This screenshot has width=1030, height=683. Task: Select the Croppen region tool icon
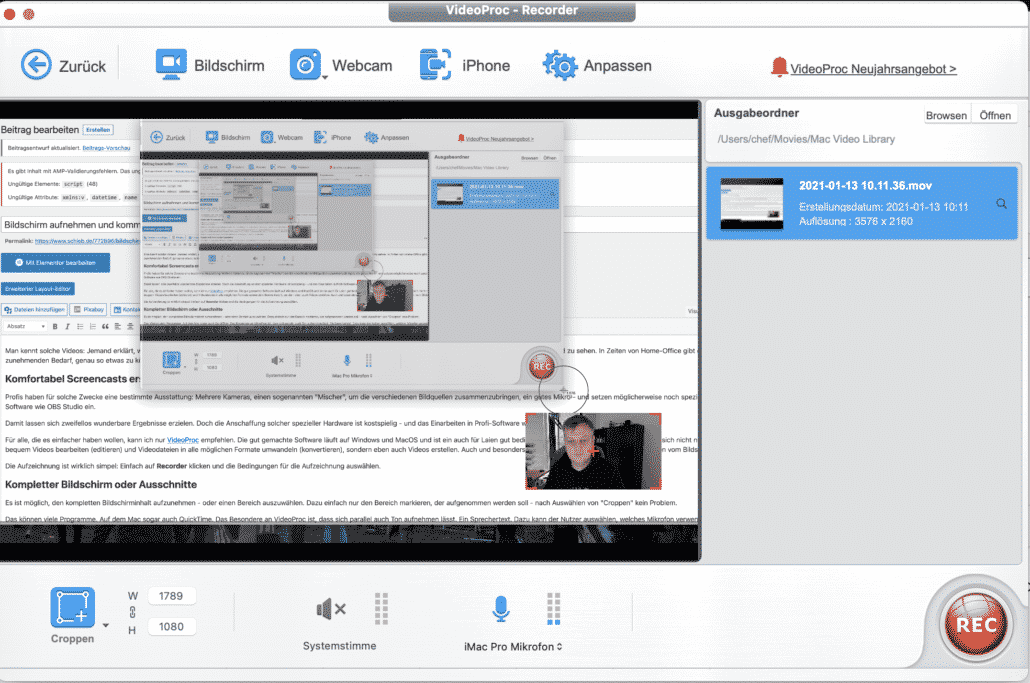point(72,607)
